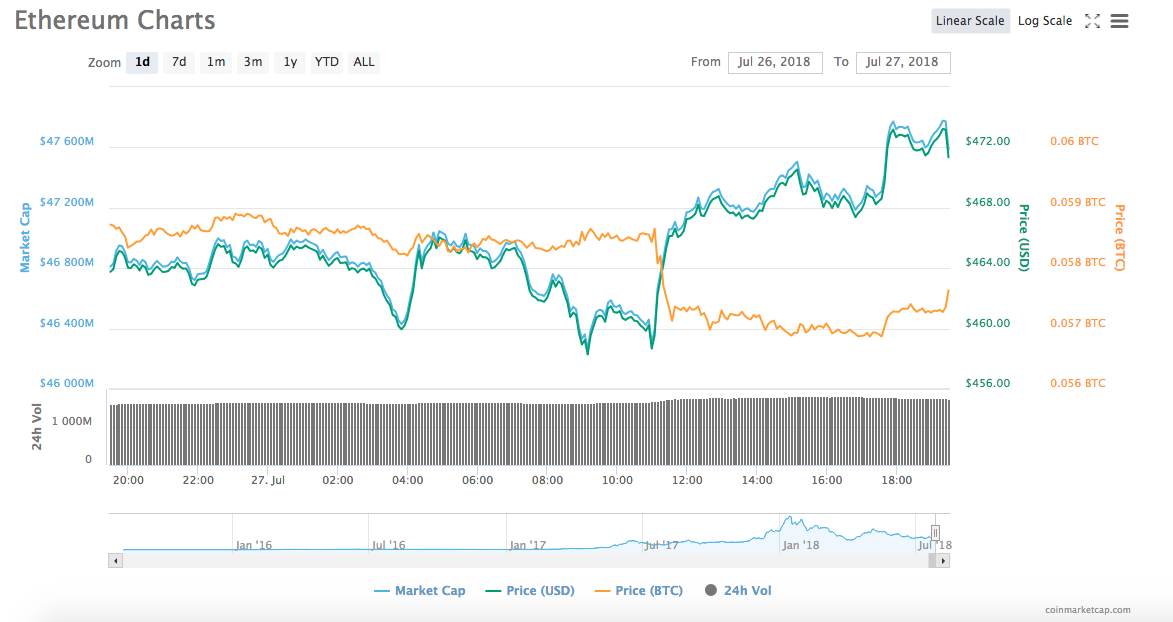1173x622 pixels.
Task: Click the $472.00 price axis label
Action: coord(987,141)
